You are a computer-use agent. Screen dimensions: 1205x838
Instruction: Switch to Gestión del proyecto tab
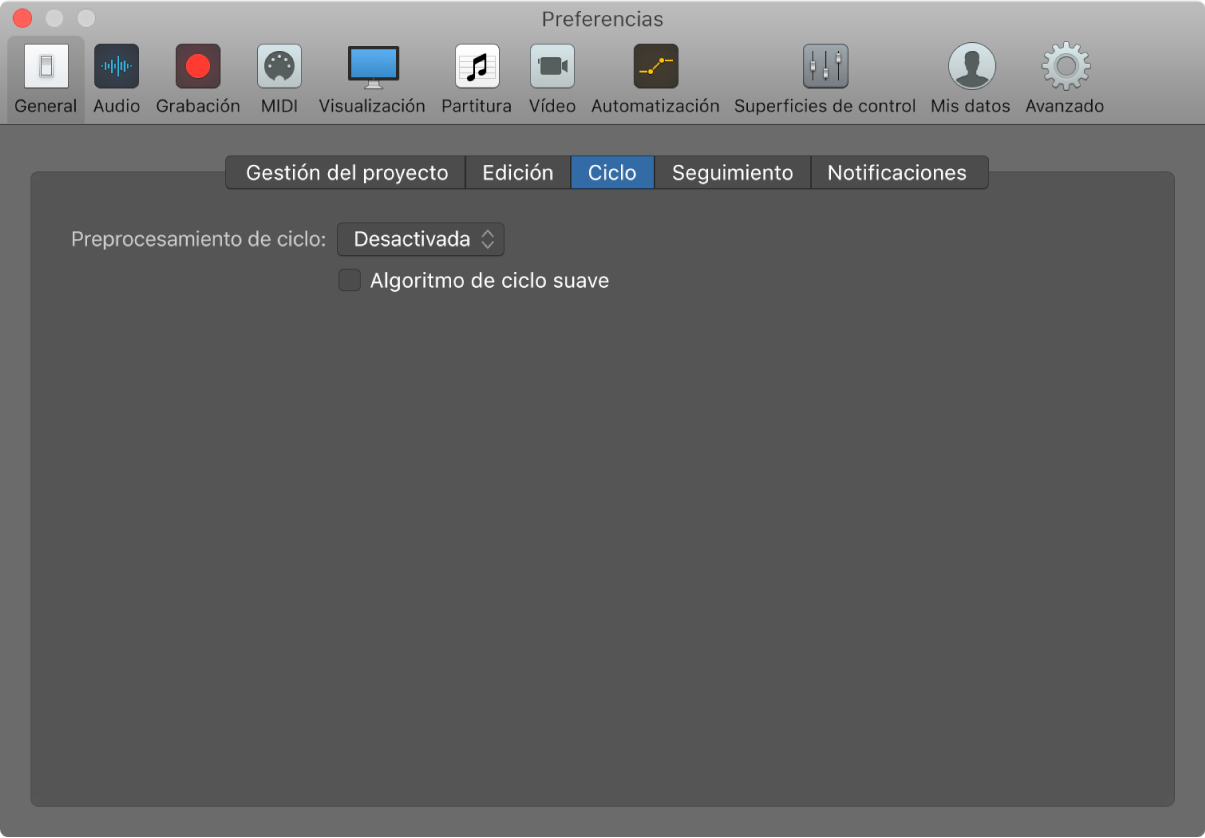click(346, 173)
